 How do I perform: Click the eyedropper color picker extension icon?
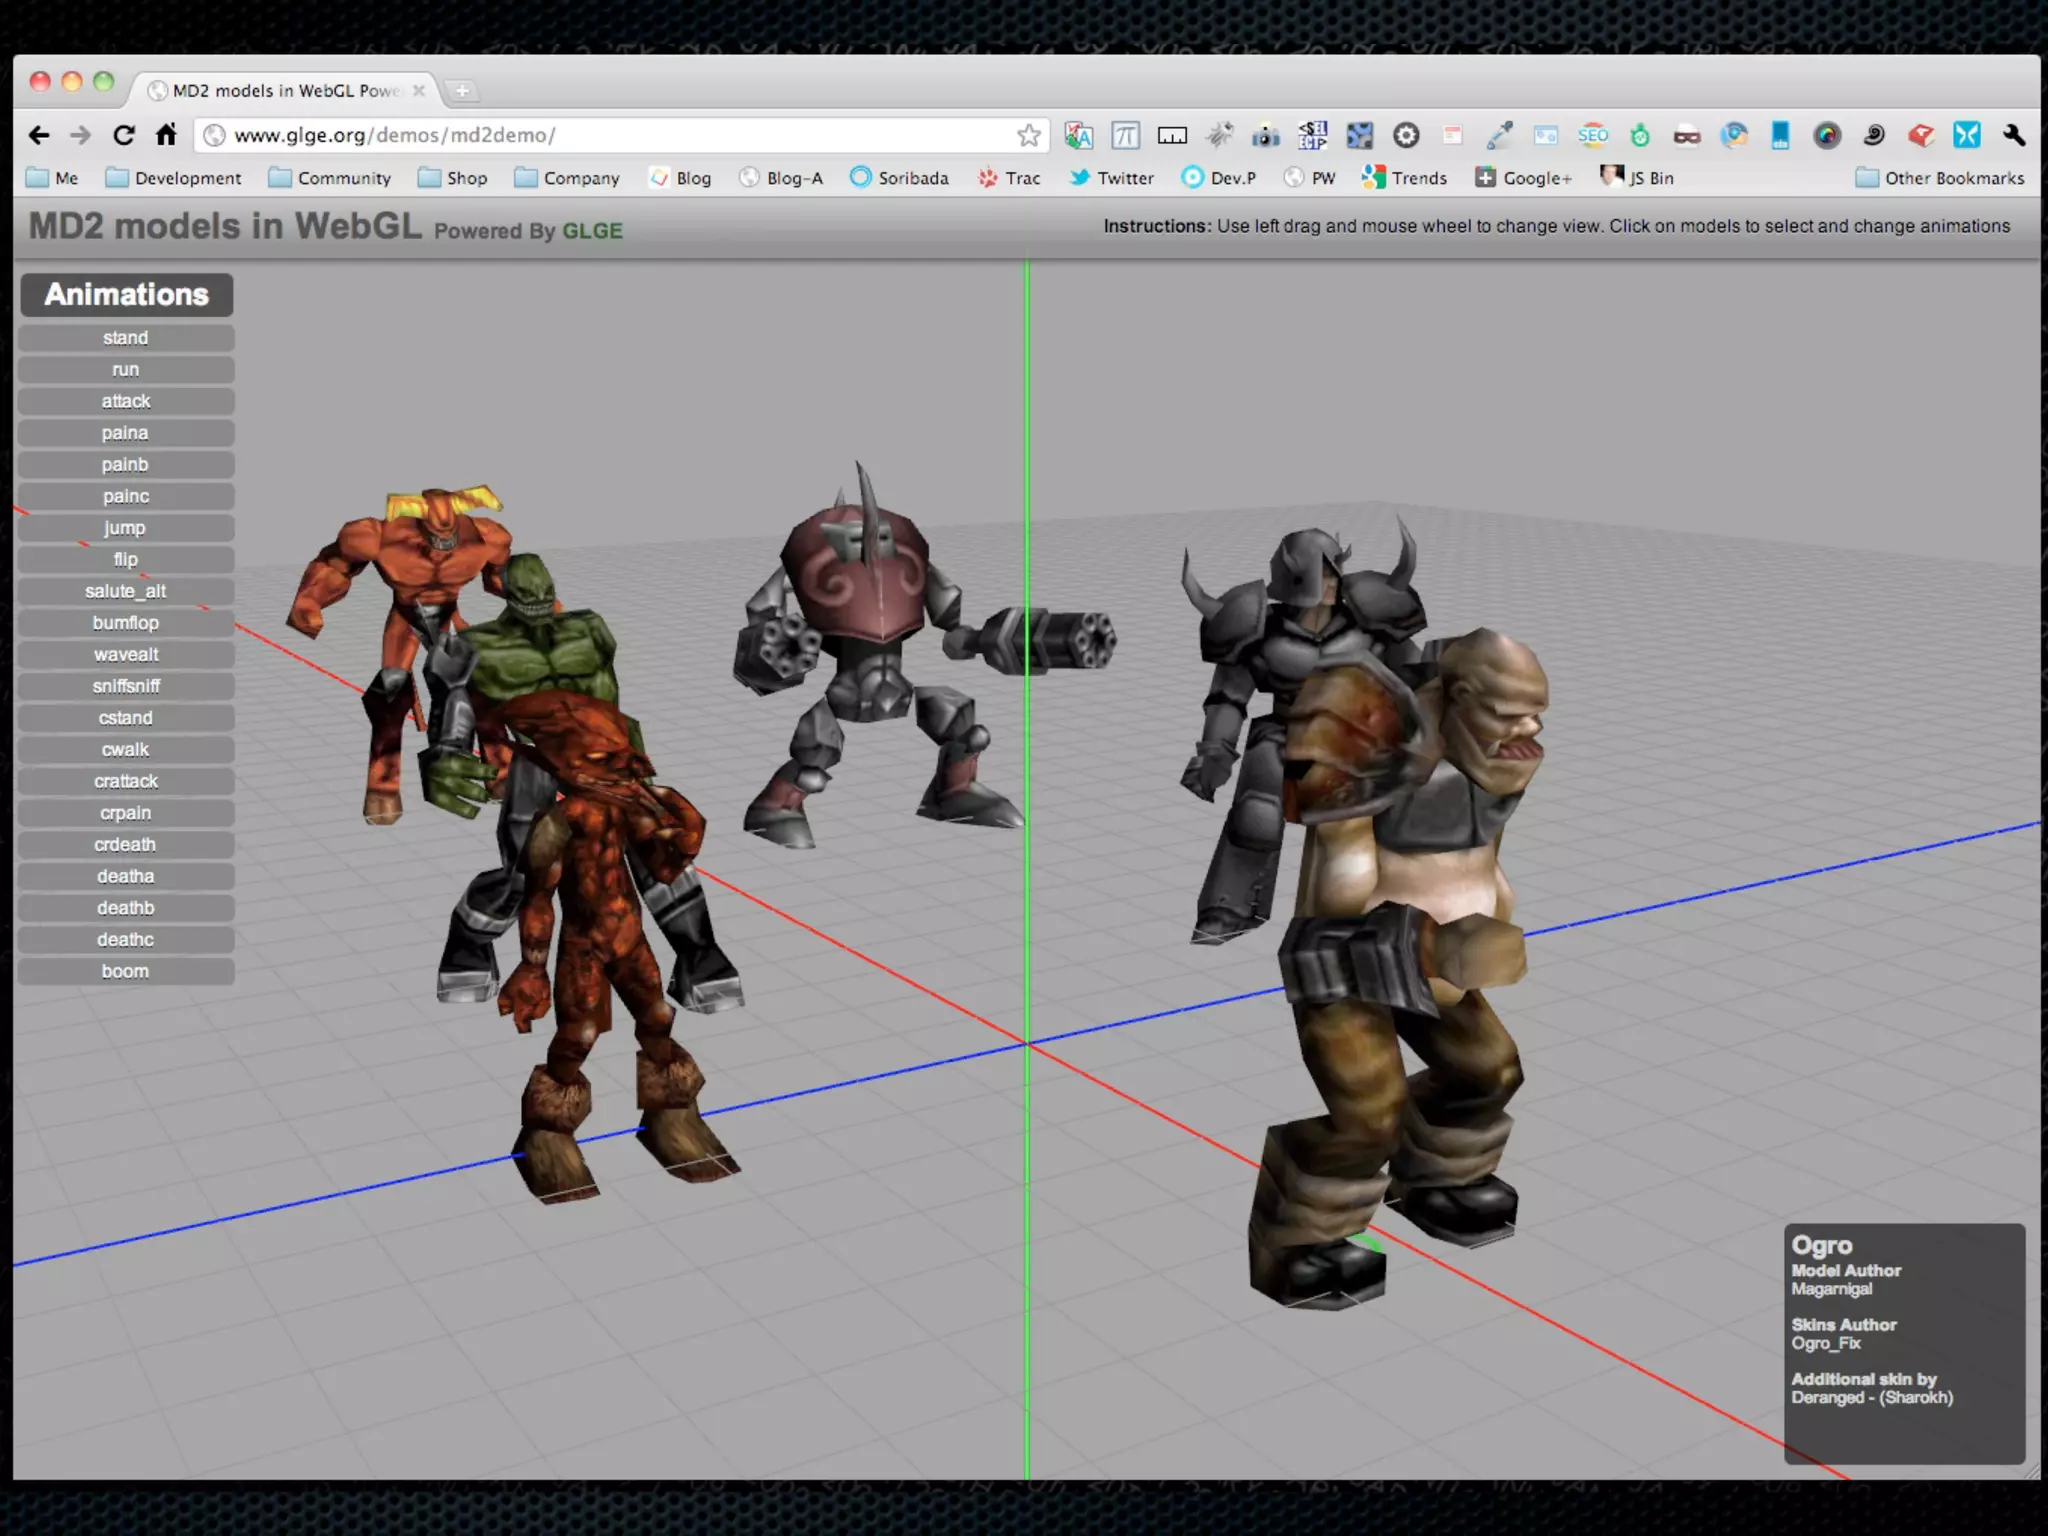pyautogui.click(x=1499, y=135)
